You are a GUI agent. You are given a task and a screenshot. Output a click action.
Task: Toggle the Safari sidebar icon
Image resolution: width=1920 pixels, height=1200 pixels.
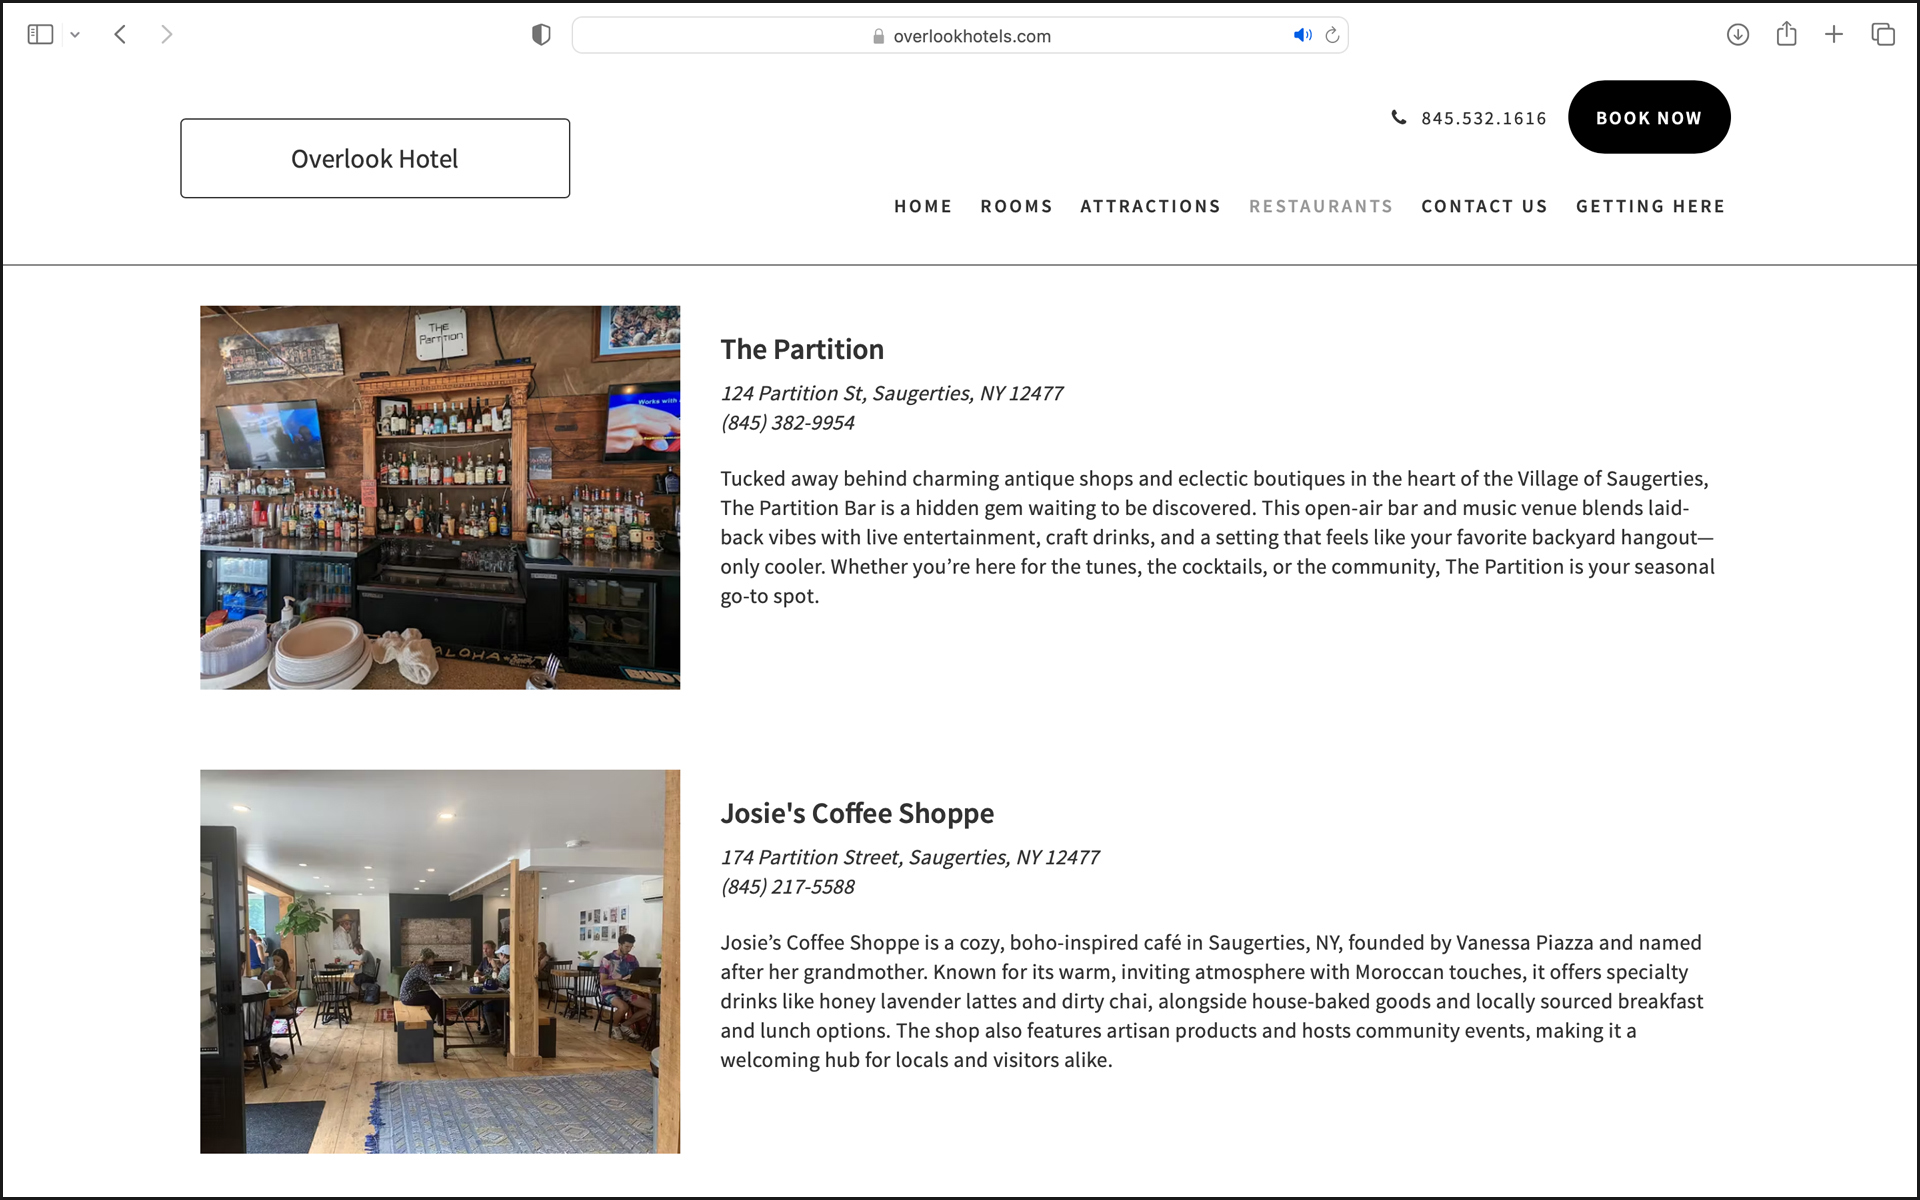point(40,35)
